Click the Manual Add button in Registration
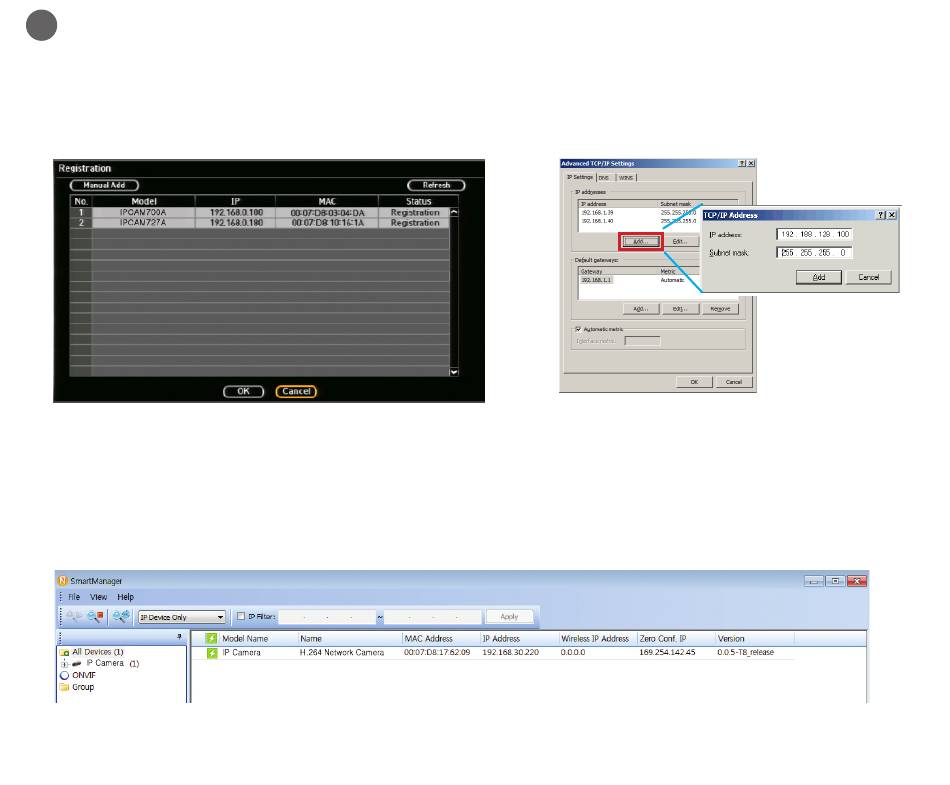950x785 pixels. [x=104, y=185]
